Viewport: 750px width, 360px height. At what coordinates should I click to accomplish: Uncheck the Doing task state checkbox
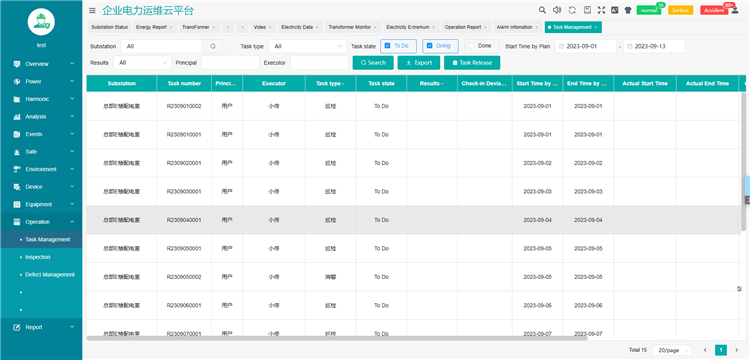pos(430,46)
